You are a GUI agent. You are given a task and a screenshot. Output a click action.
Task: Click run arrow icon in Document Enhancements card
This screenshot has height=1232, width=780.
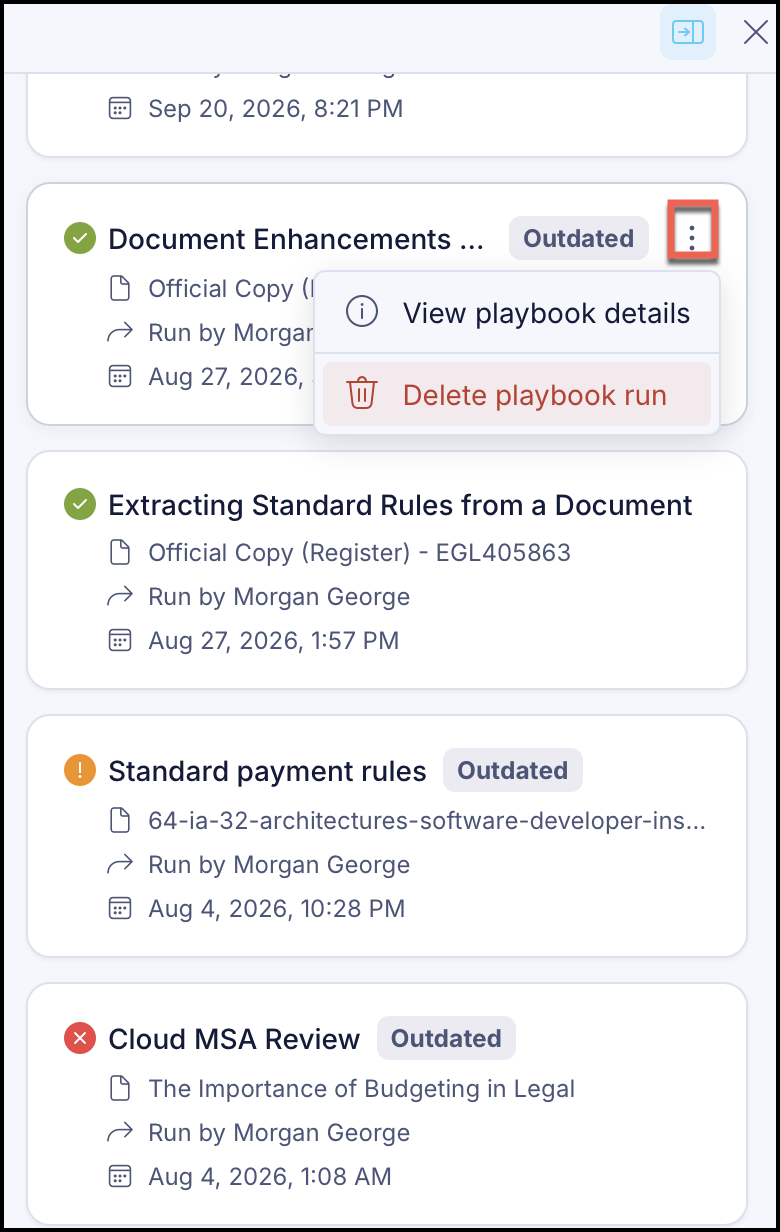click(119, 333)
